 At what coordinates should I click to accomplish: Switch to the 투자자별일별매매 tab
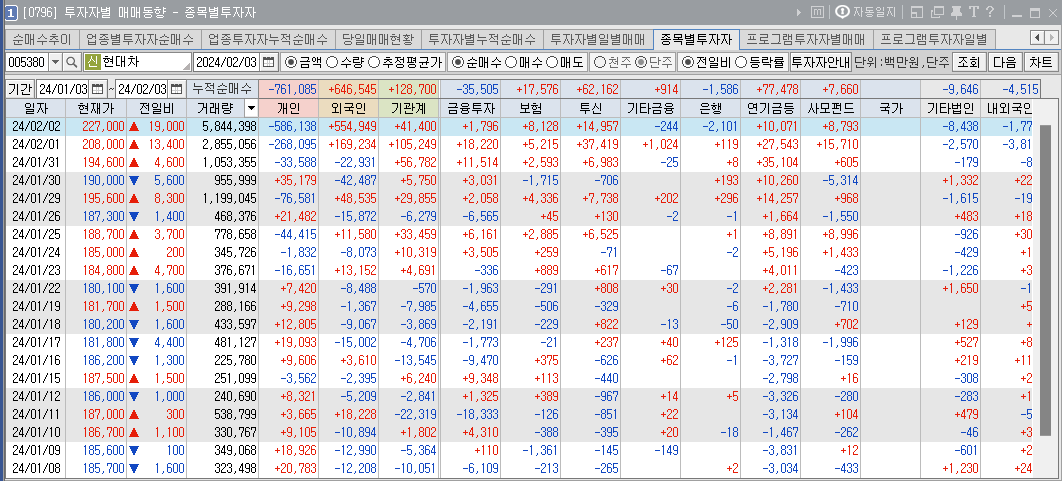(598, 39)
